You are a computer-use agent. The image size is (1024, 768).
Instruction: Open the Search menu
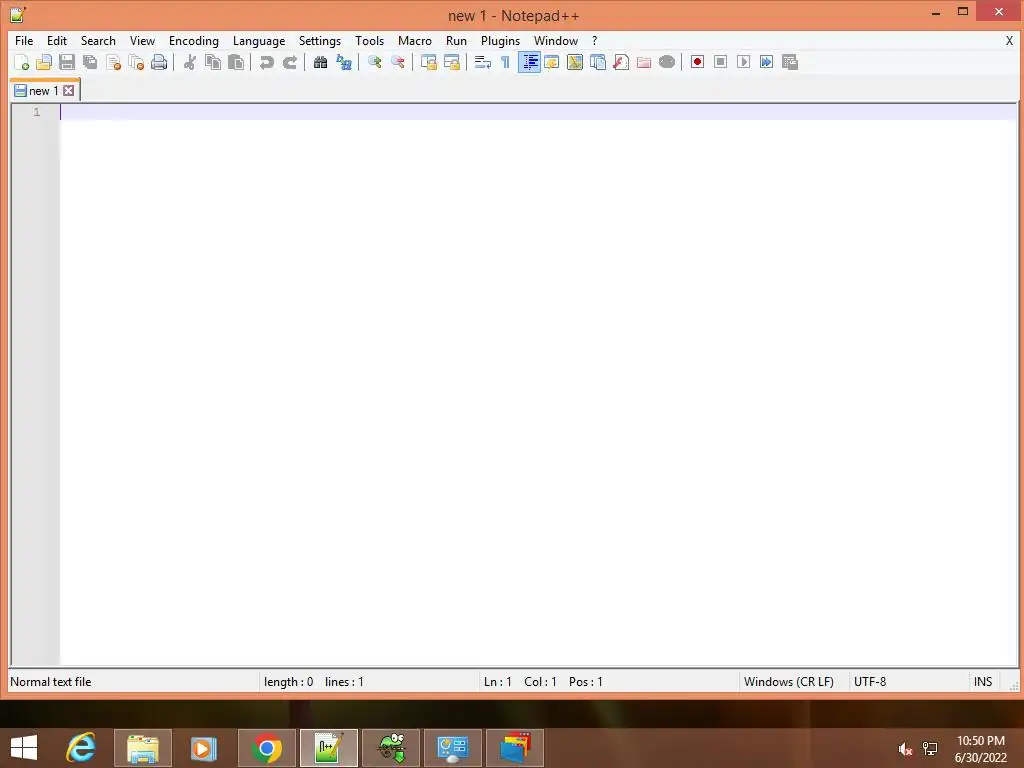click(x=98, y=40)
